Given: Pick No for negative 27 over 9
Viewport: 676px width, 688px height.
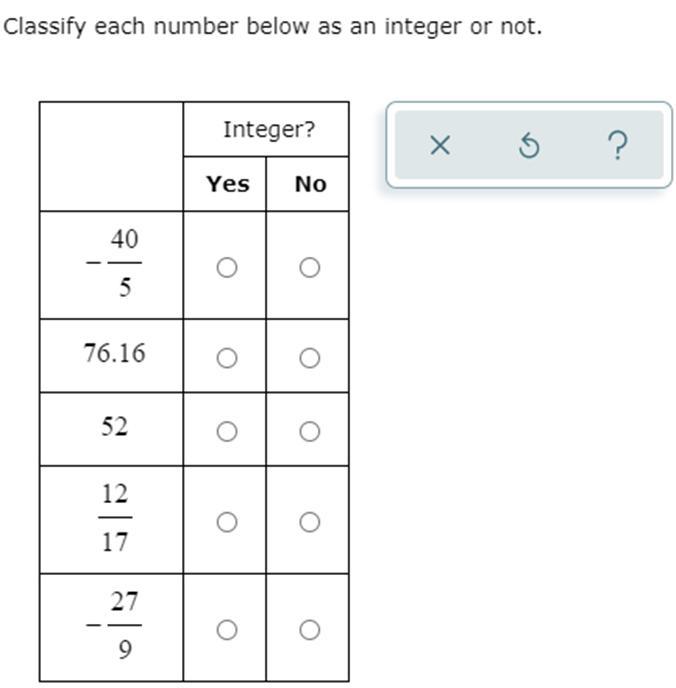Looking at the screenshot, I should point(310,630).
